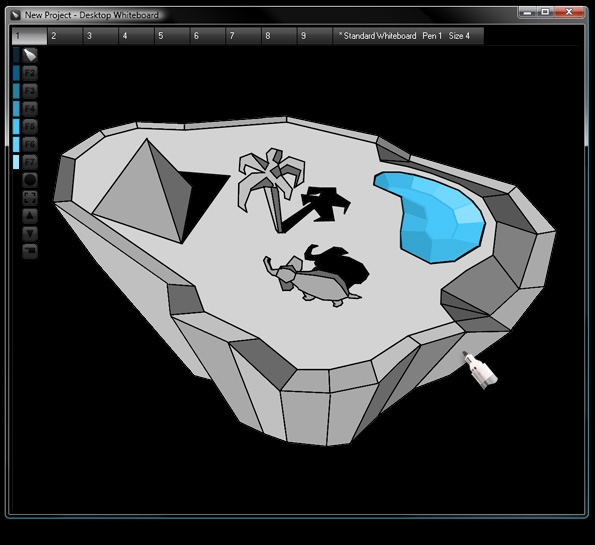
Task: Pick the color swatch beside F2
Action: (16, 73)
